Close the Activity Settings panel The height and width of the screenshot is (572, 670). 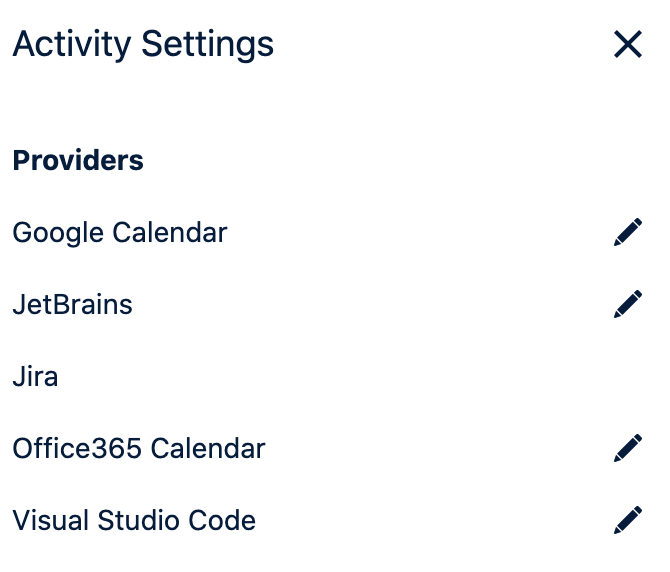click(x=628, y=44)
